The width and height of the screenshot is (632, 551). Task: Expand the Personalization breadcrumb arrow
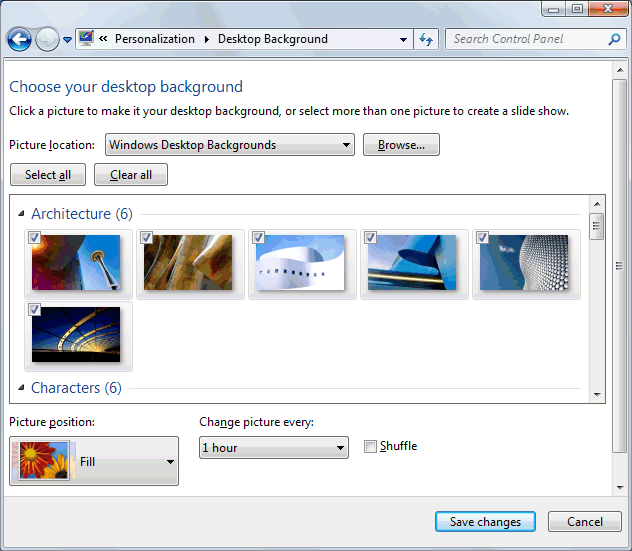[x=206, y=40]
